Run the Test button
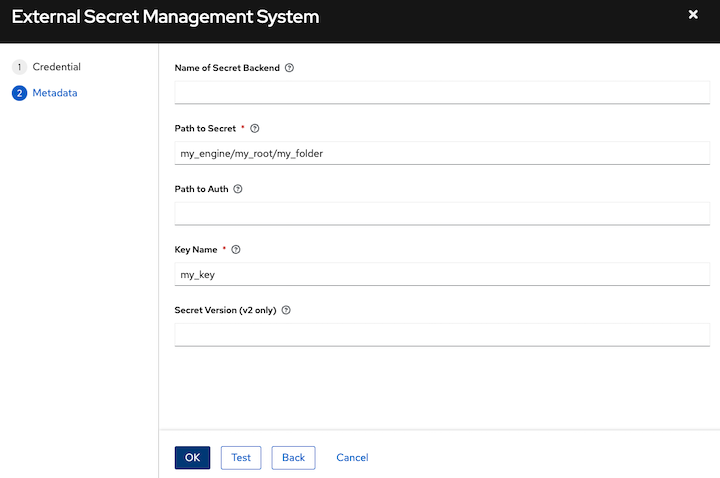 (x=241, y=458)
